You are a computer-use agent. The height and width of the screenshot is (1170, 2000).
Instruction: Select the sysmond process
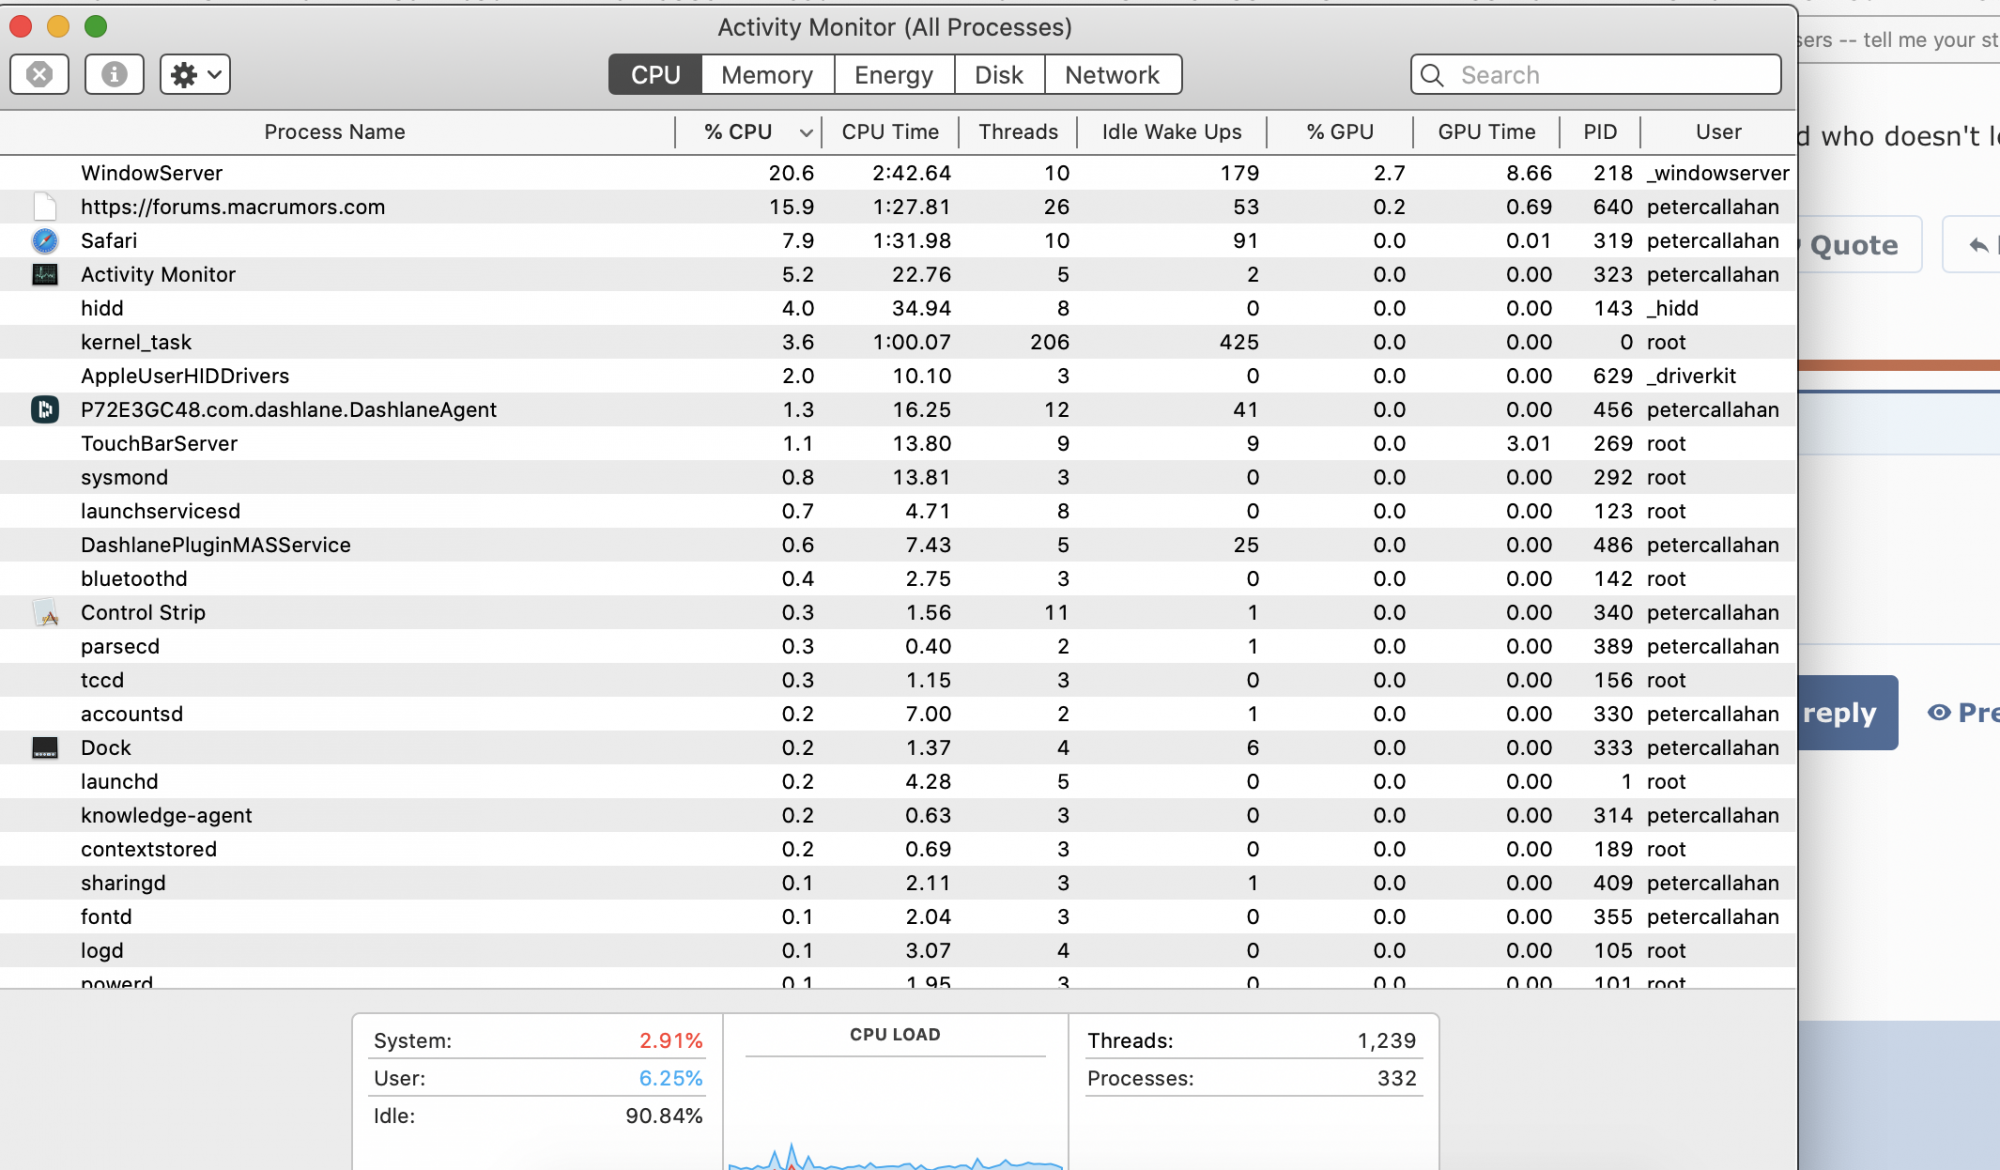pos(898,478)
